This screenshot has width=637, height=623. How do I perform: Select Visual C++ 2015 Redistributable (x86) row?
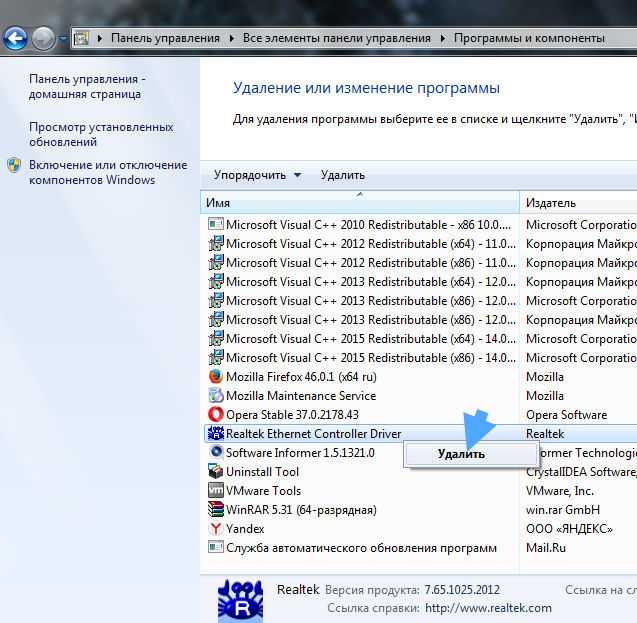click(x=418, y=358)
